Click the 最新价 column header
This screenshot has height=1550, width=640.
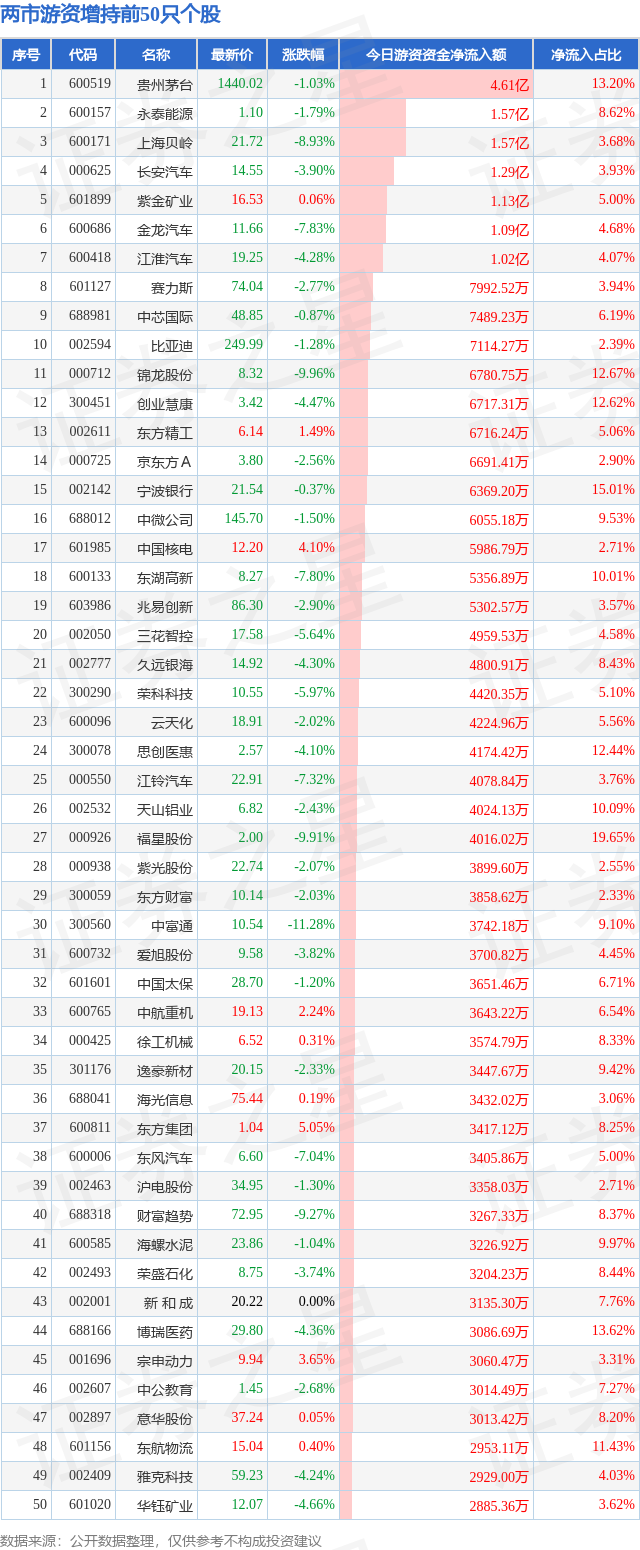tap(232, 54)
